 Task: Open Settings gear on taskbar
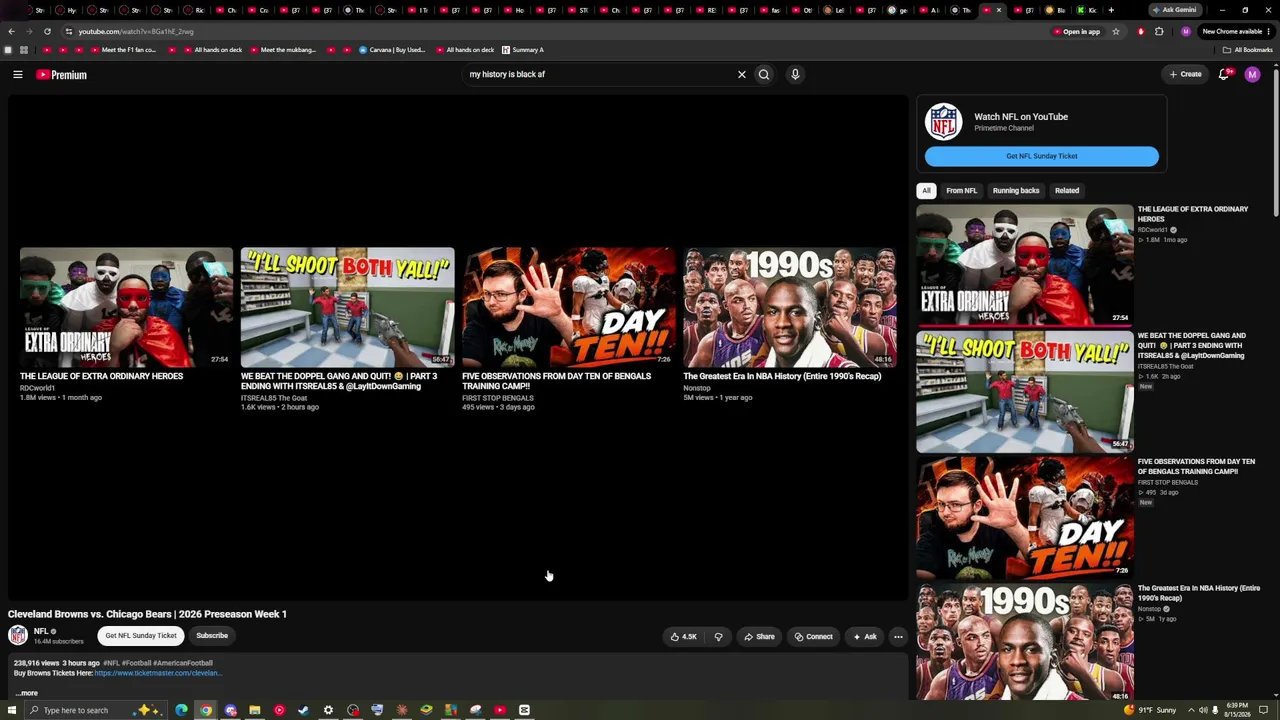[x=328, y=710]
